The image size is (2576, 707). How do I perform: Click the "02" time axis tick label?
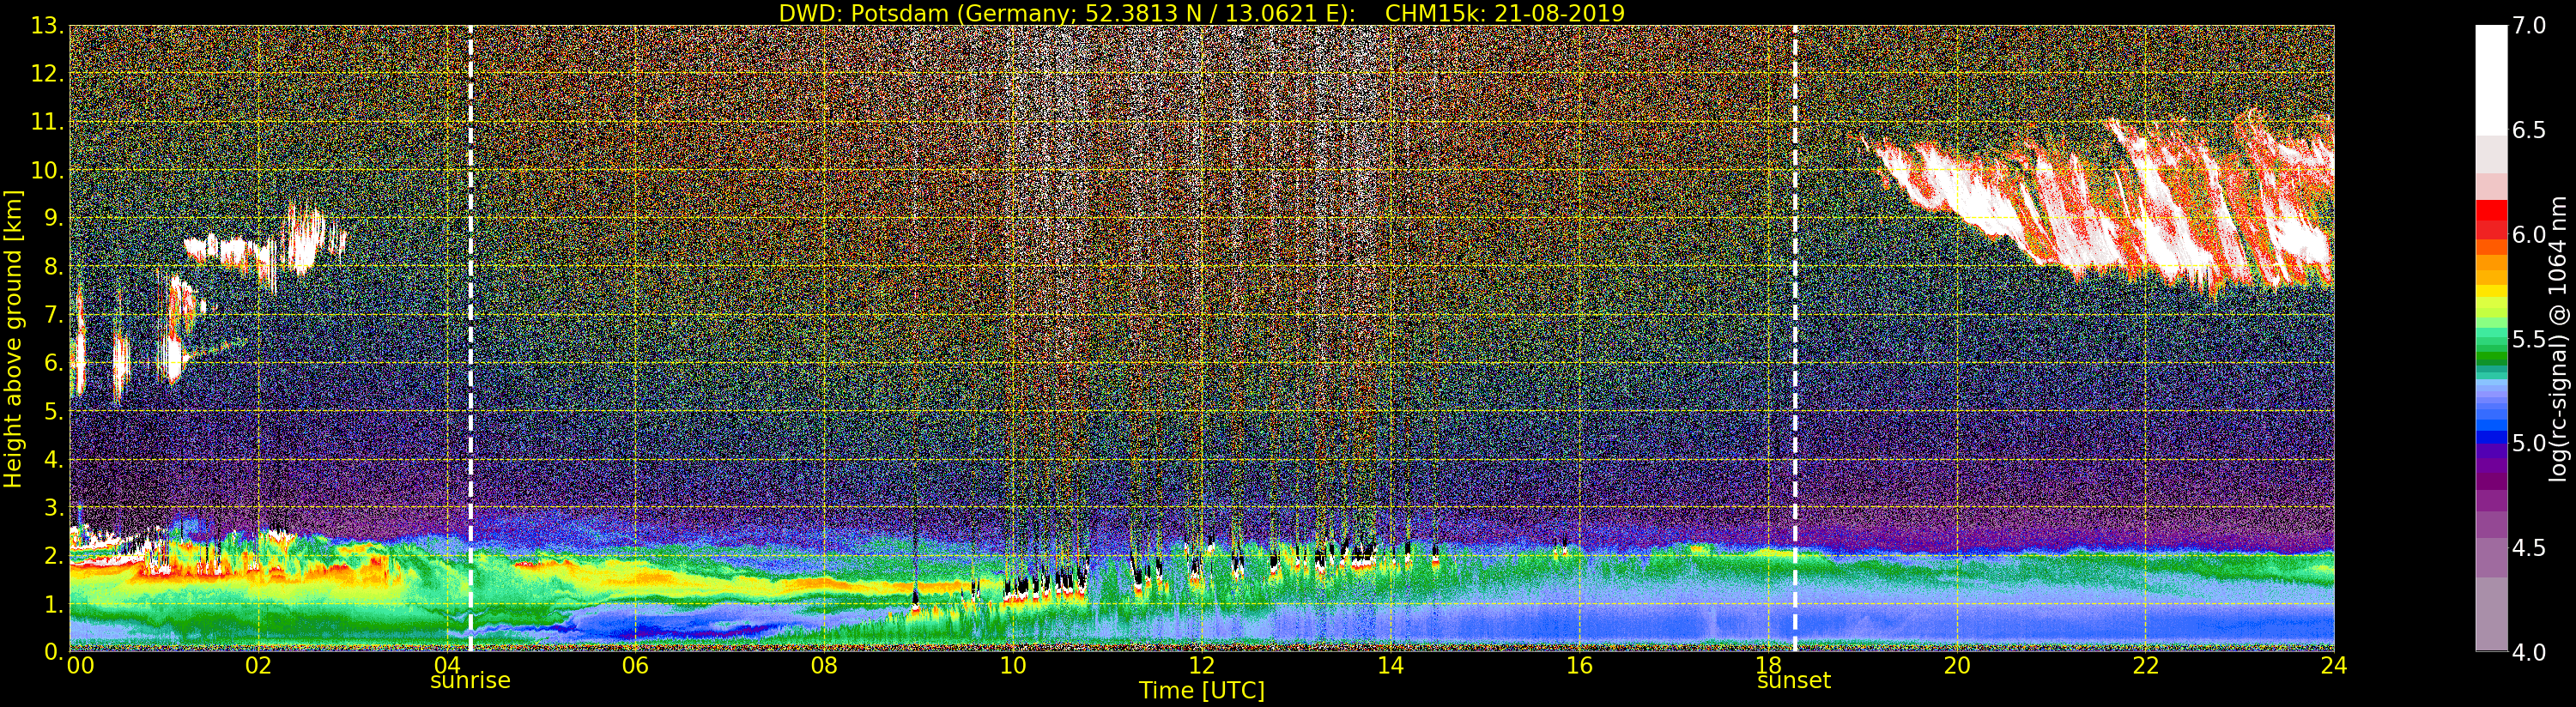(x=258, y=666)
